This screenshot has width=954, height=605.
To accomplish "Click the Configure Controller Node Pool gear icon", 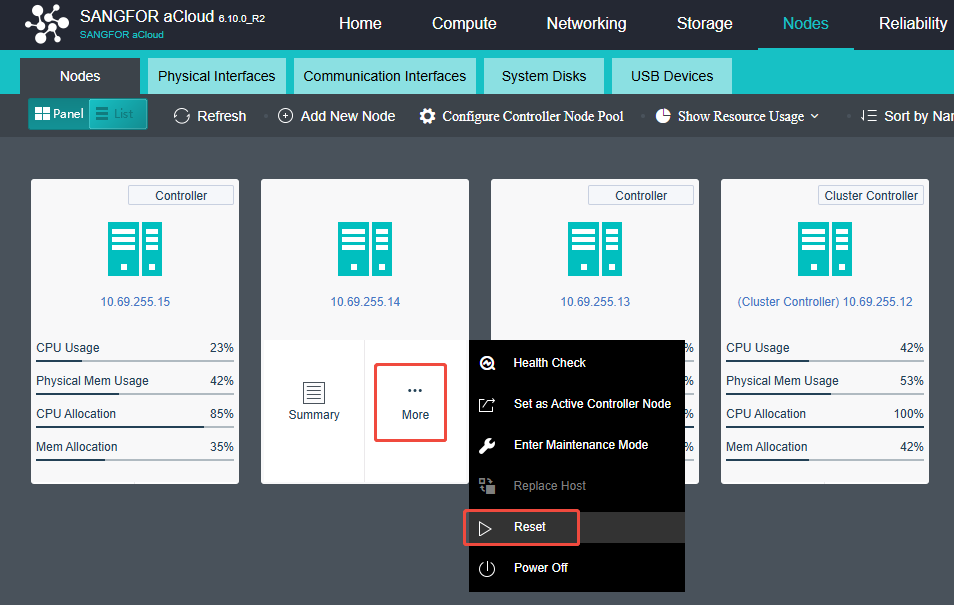I will click(427, 116).
